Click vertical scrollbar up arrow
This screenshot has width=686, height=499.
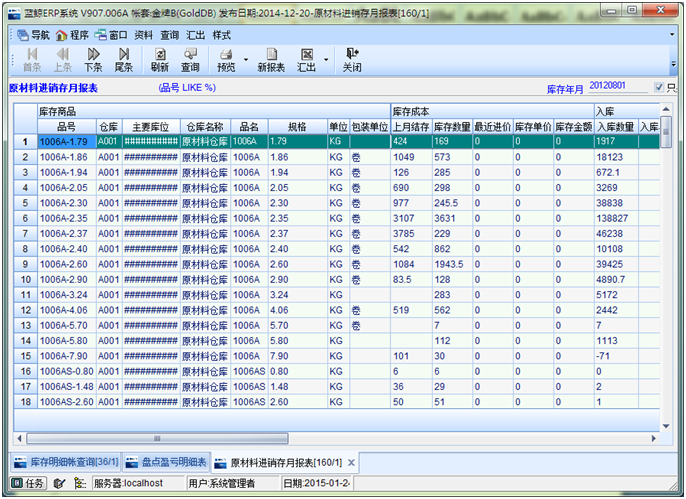666,109
